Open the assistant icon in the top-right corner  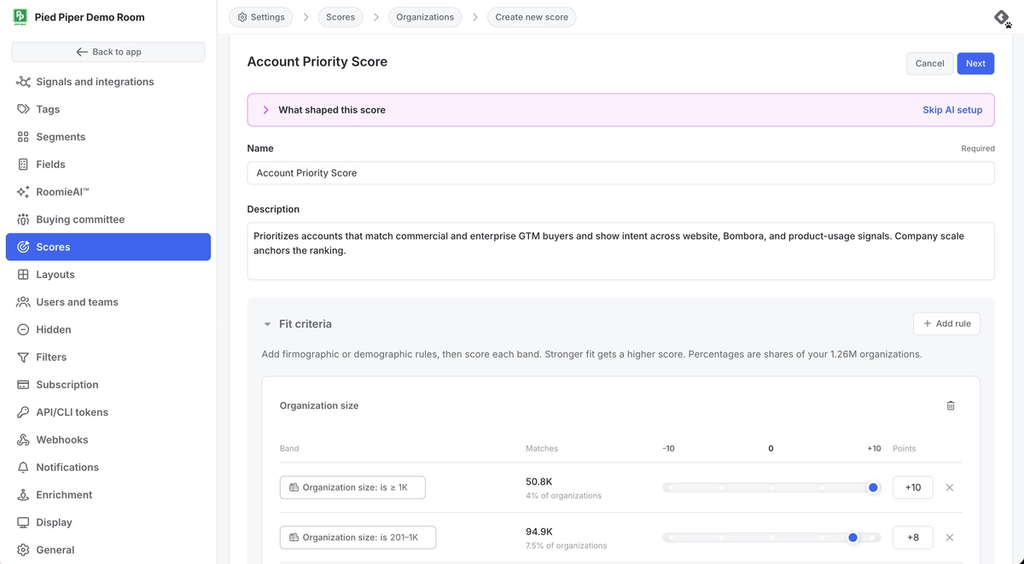[1002, 18]
